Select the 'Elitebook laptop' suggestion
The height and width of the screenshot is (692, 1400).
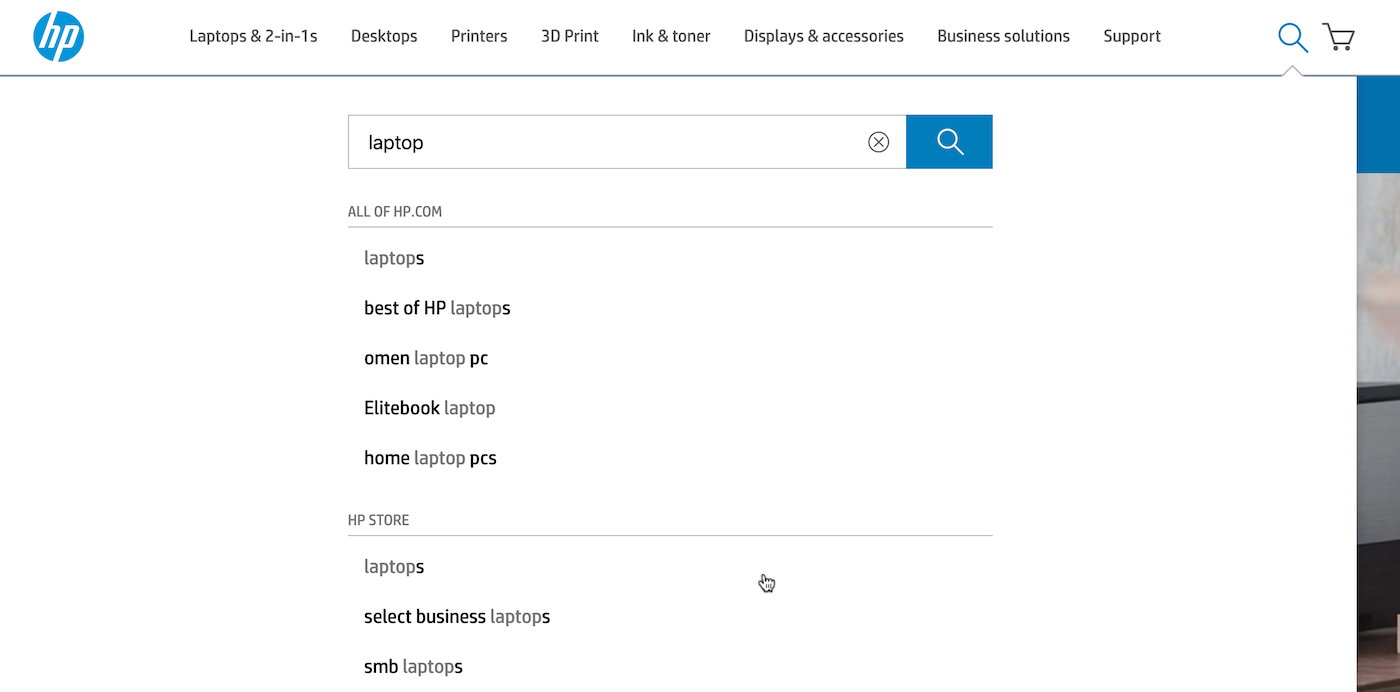tap(430, 407)
